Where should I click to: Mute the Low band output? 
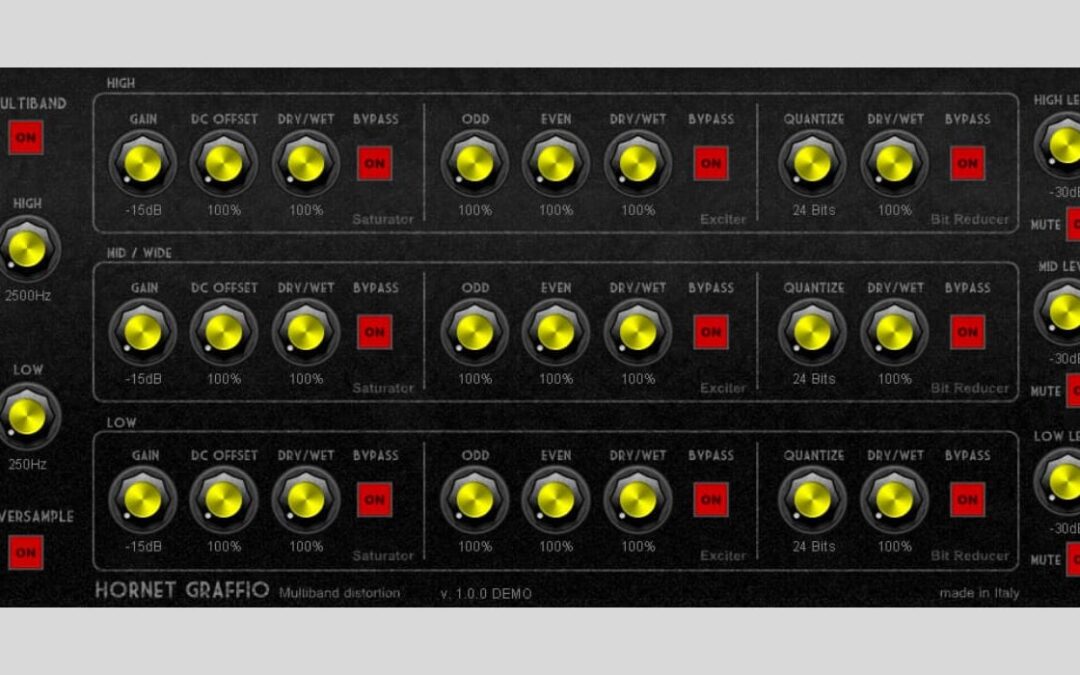pos(1073,559)
